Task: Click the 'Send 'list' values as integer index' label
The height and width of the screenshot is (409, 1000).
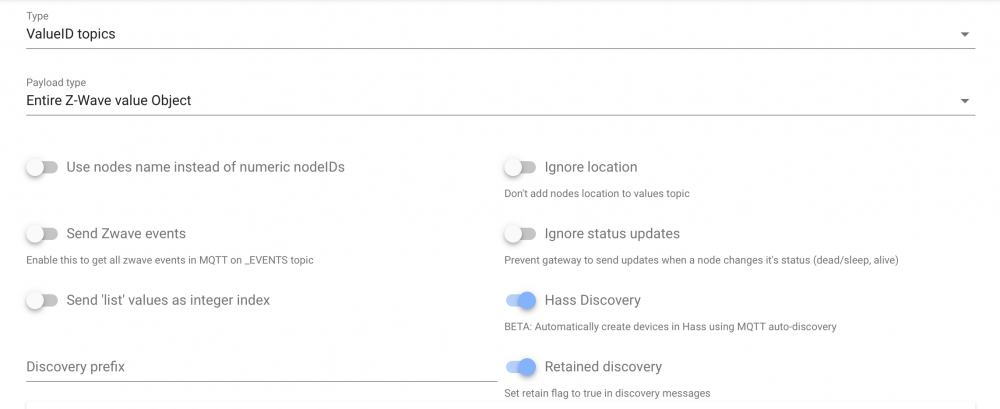Action: coord(168,300)
